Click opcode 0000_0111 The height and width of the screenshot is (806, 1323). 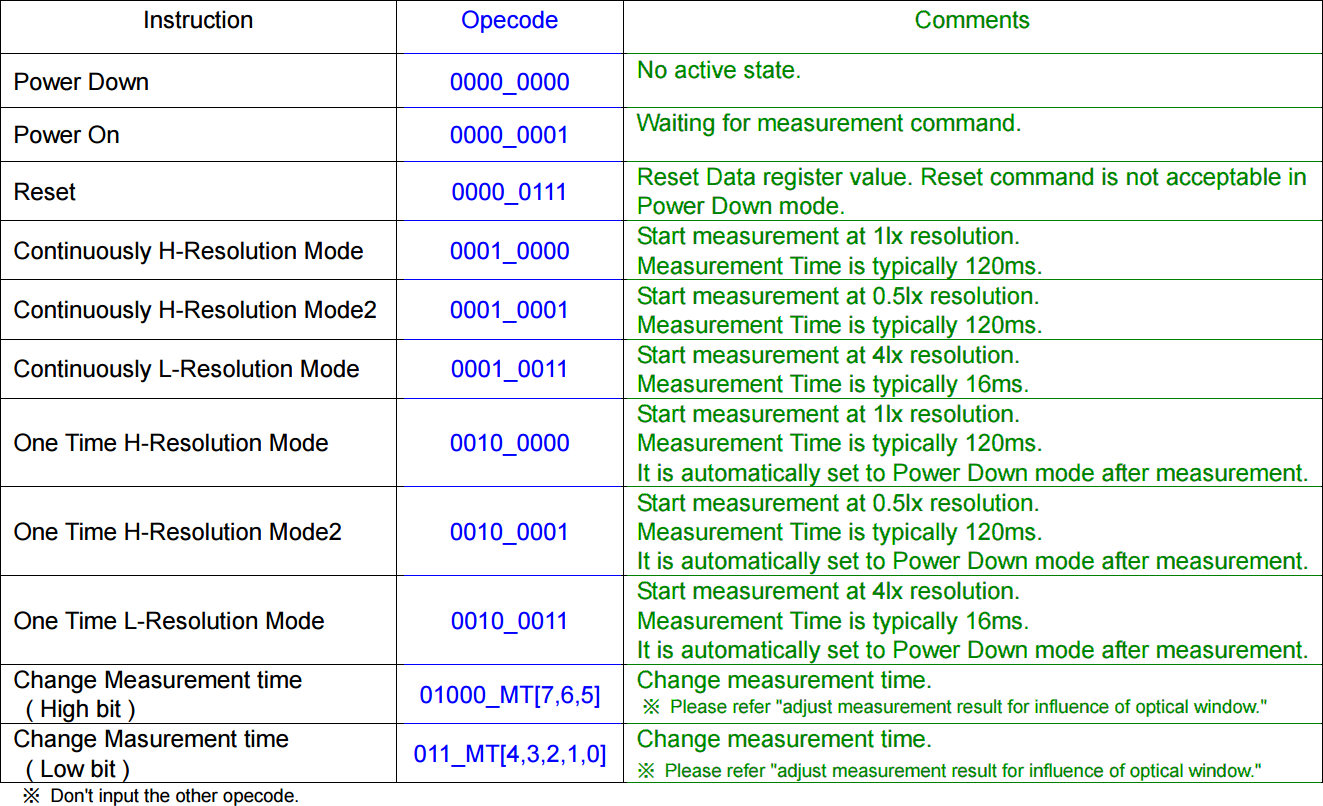click(509, 192)
